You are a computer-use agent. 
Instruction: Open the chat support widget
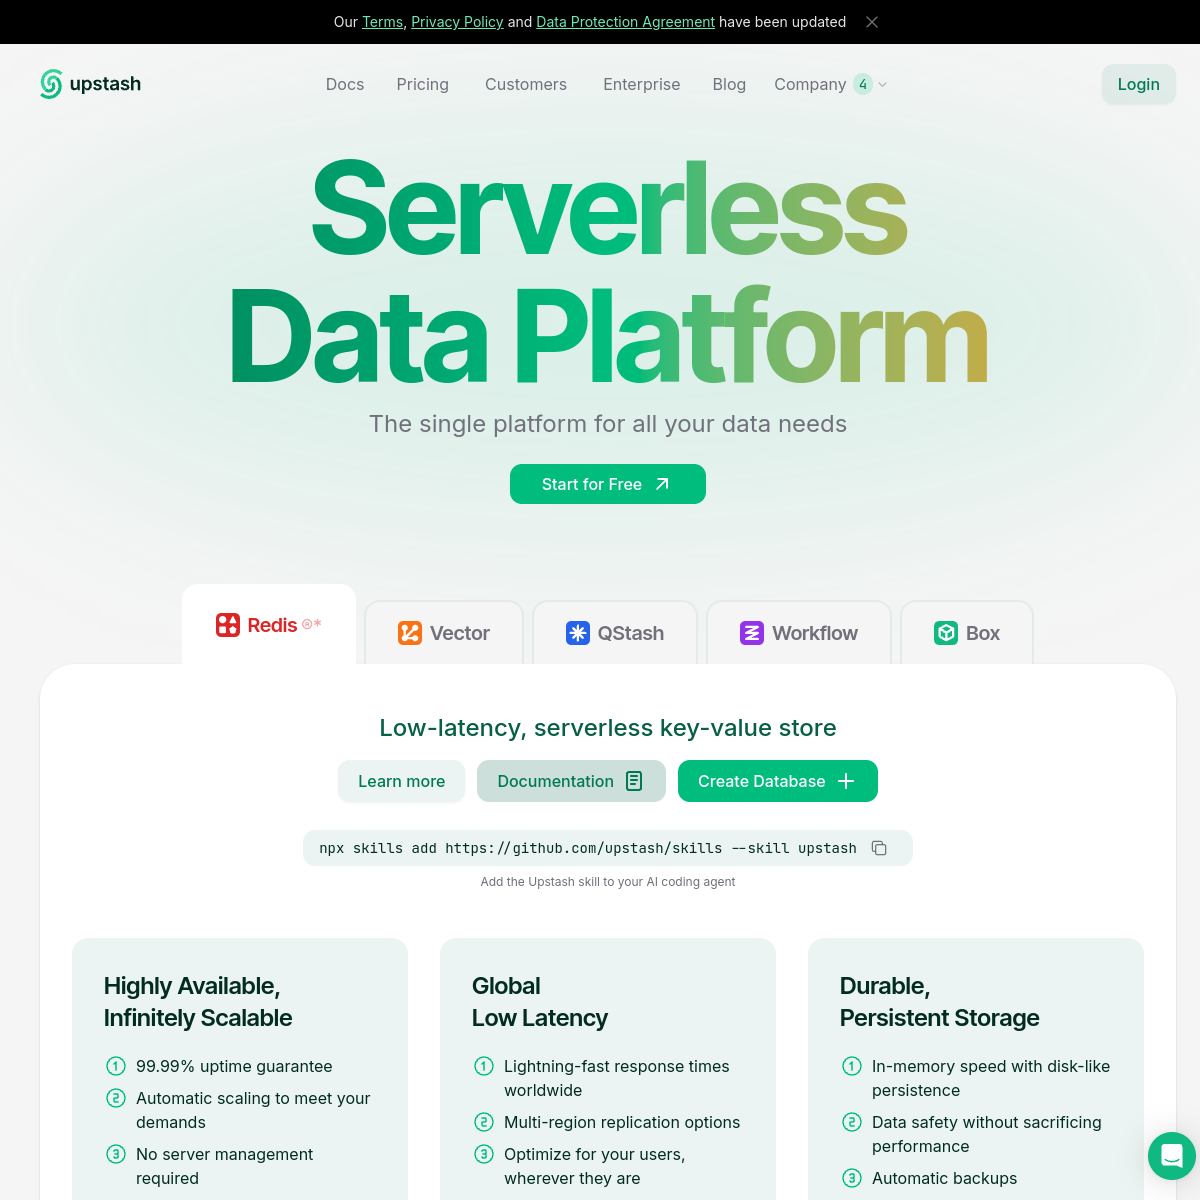pyautogui.click(x=1172, y=1156)
